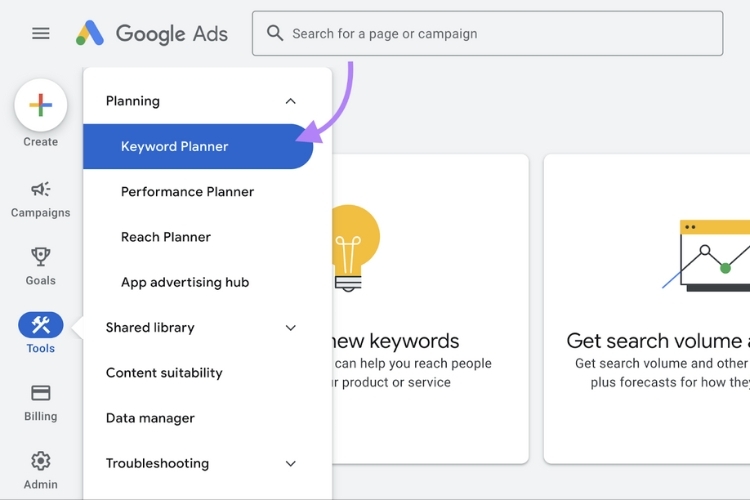The height and width of the screenshot is (500, 750).
Task: Select Keyword Planner in the menu
Action: pyautogui.click(x=175, y=147)
